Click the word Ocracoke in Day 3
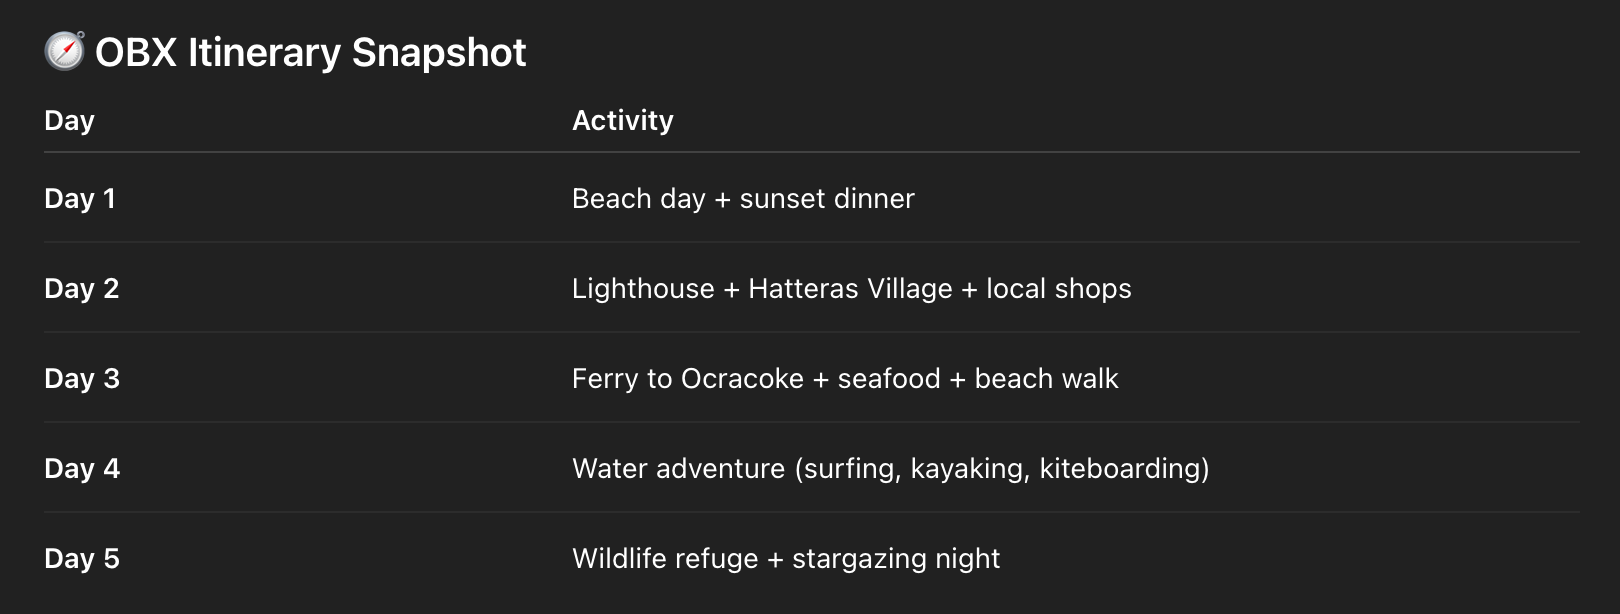This screenshot has width=1620, height=614. pyautogui.click(x=742, y=379)
